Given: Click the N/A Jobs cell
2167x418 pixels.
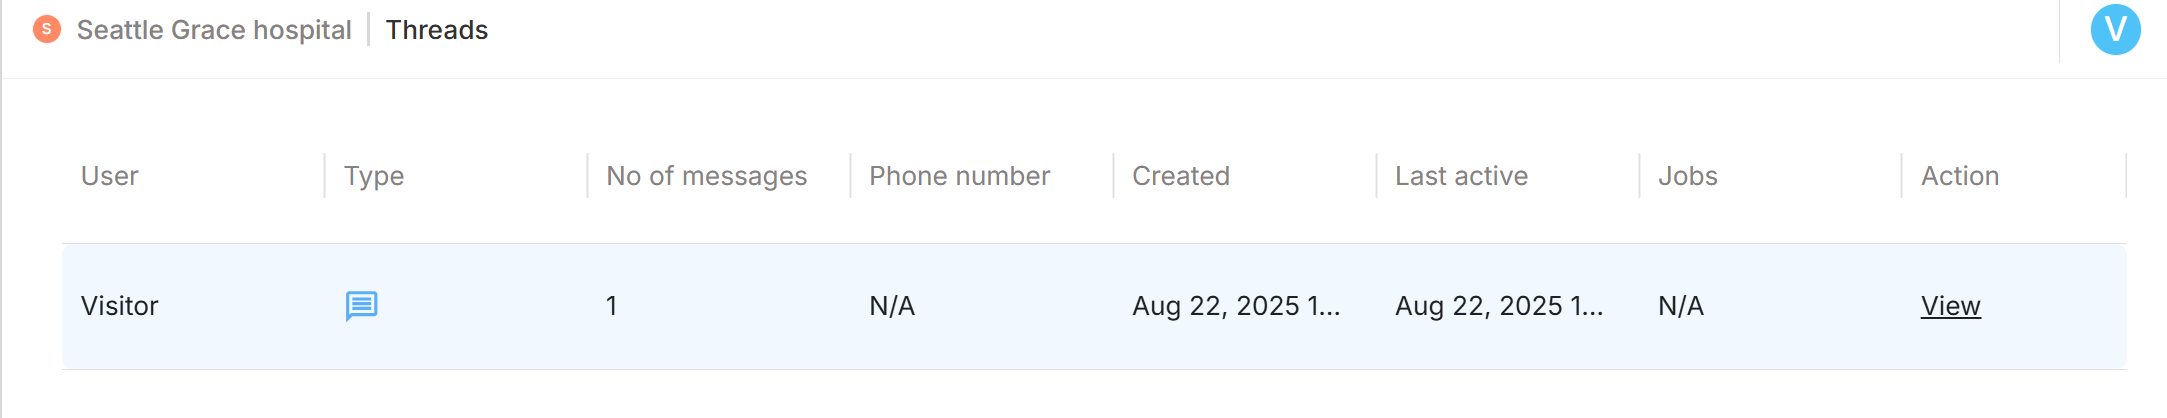Looking at the screenshot, I should point(1681,306).
